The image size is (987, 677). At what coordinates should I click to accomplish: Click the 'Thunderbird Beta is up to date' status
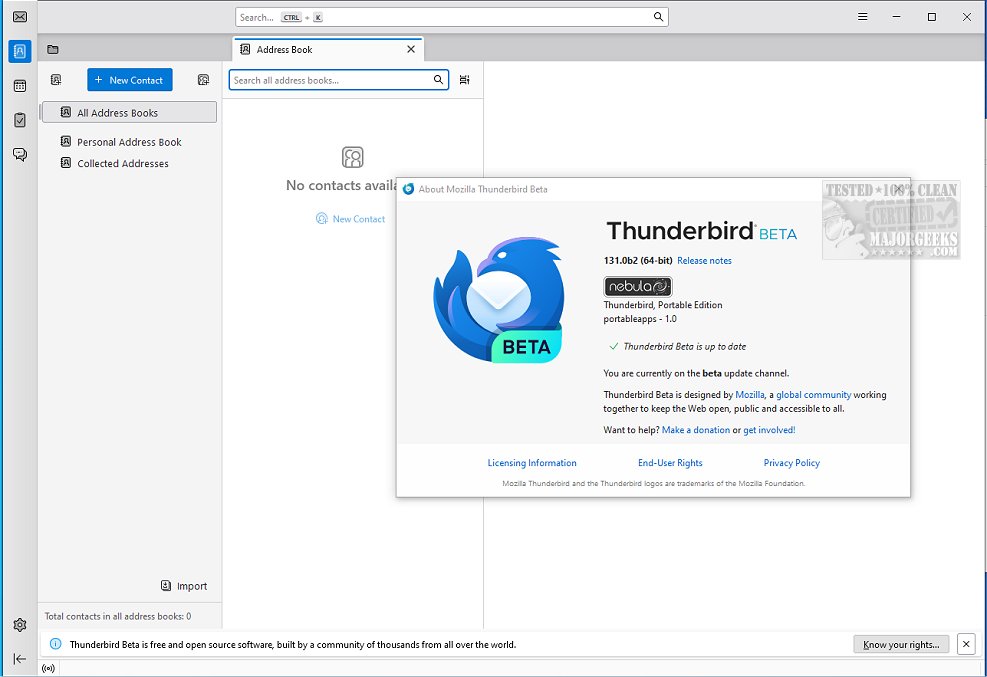click(x=677, y=347)
